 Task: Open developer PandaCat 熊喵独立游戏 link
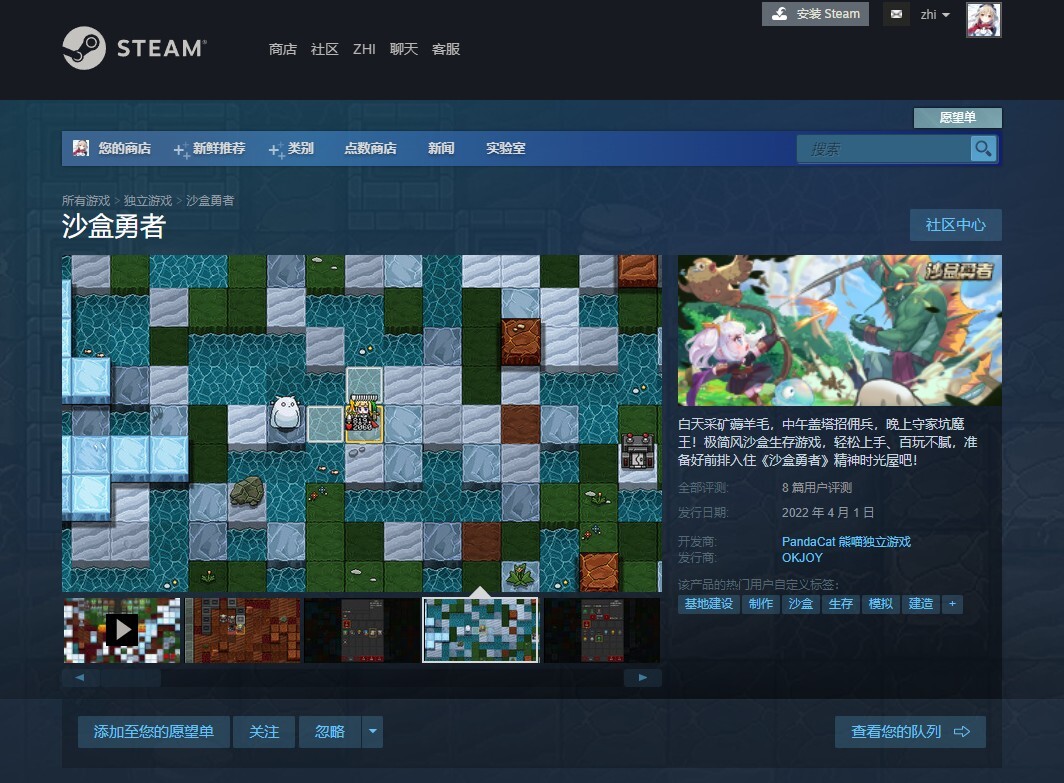click(x=846, y=541)
